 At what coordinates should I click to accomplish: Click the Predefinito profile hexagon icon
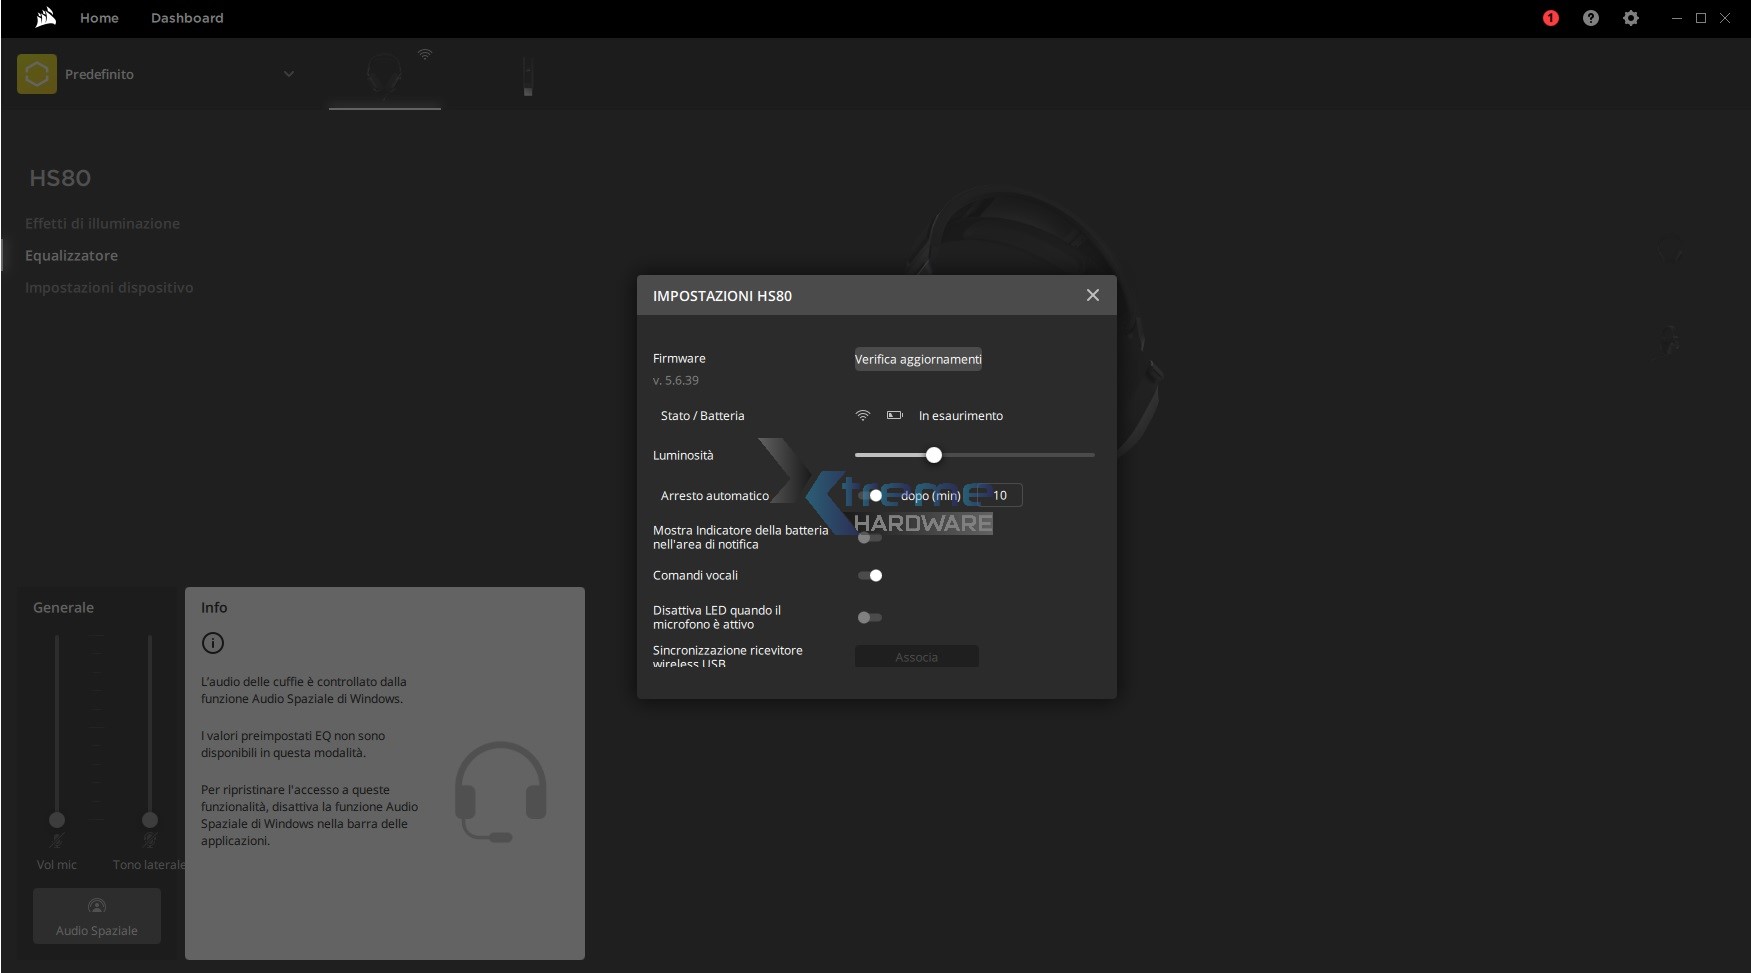tap(37, 74)
